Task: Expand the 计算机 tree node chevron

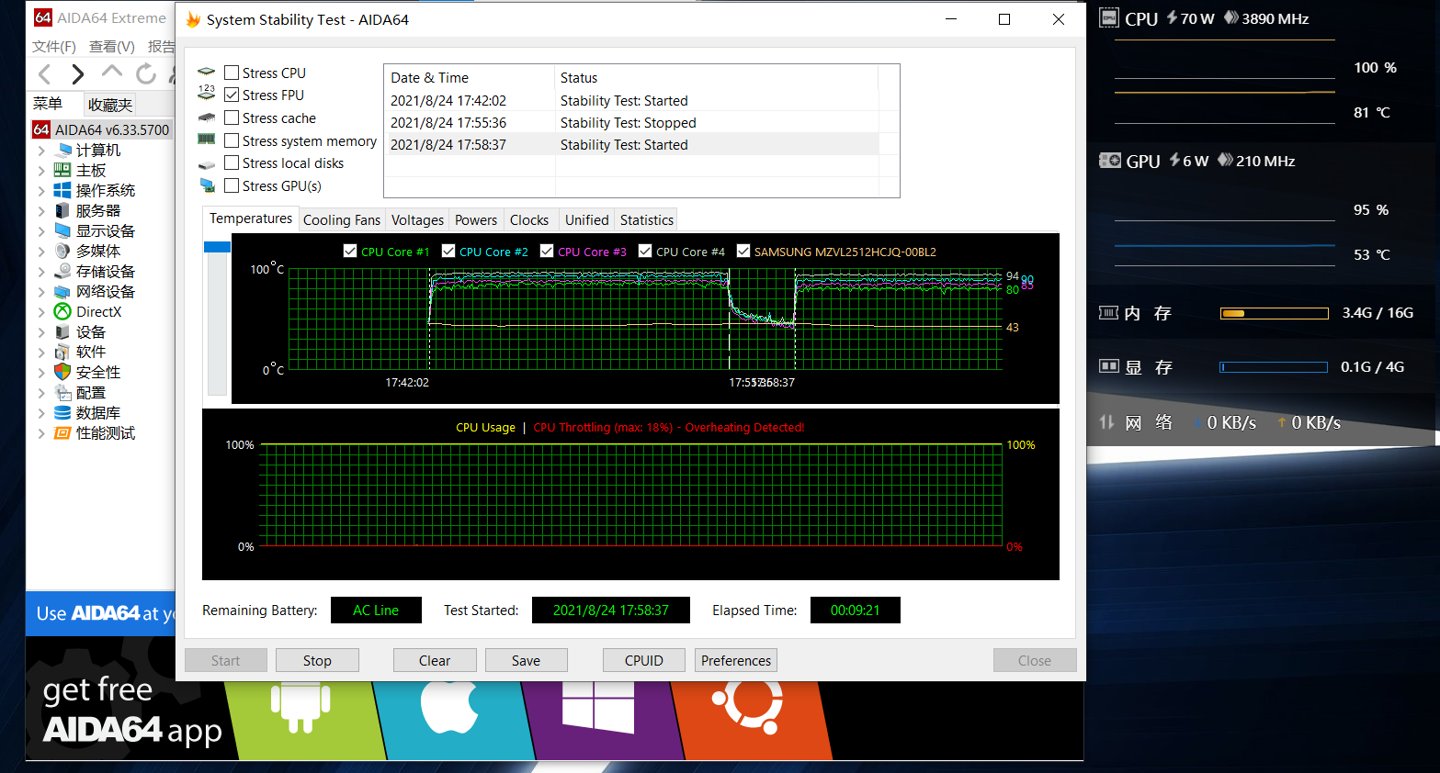Action: [x=41, y=150]
